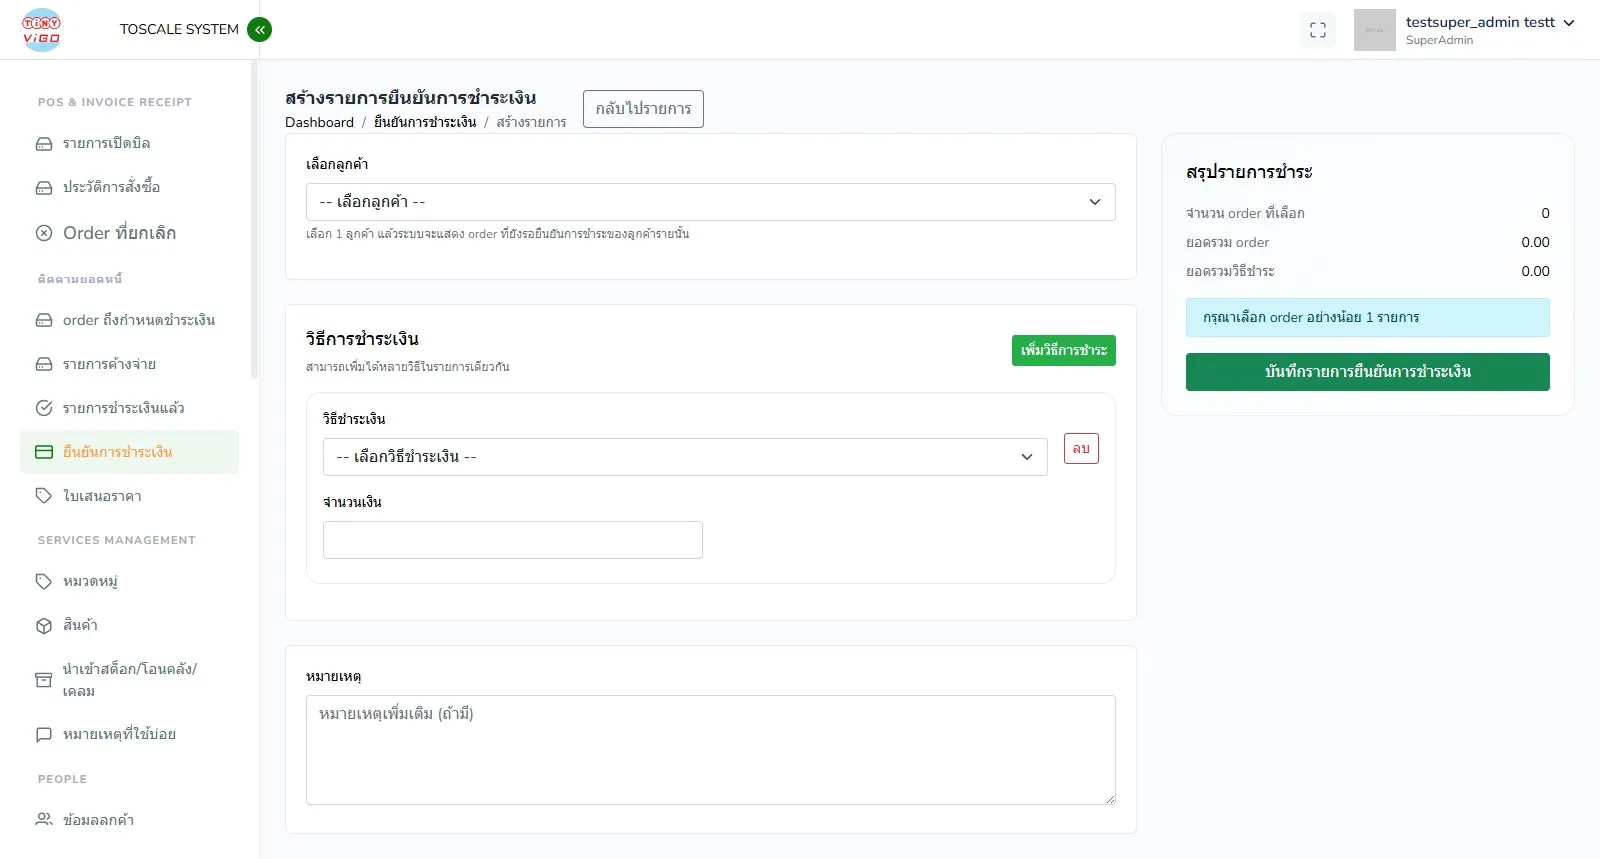
Task: Click the Tiny Vigo logo
Action: pyautogui.click(x=42, y=30)
